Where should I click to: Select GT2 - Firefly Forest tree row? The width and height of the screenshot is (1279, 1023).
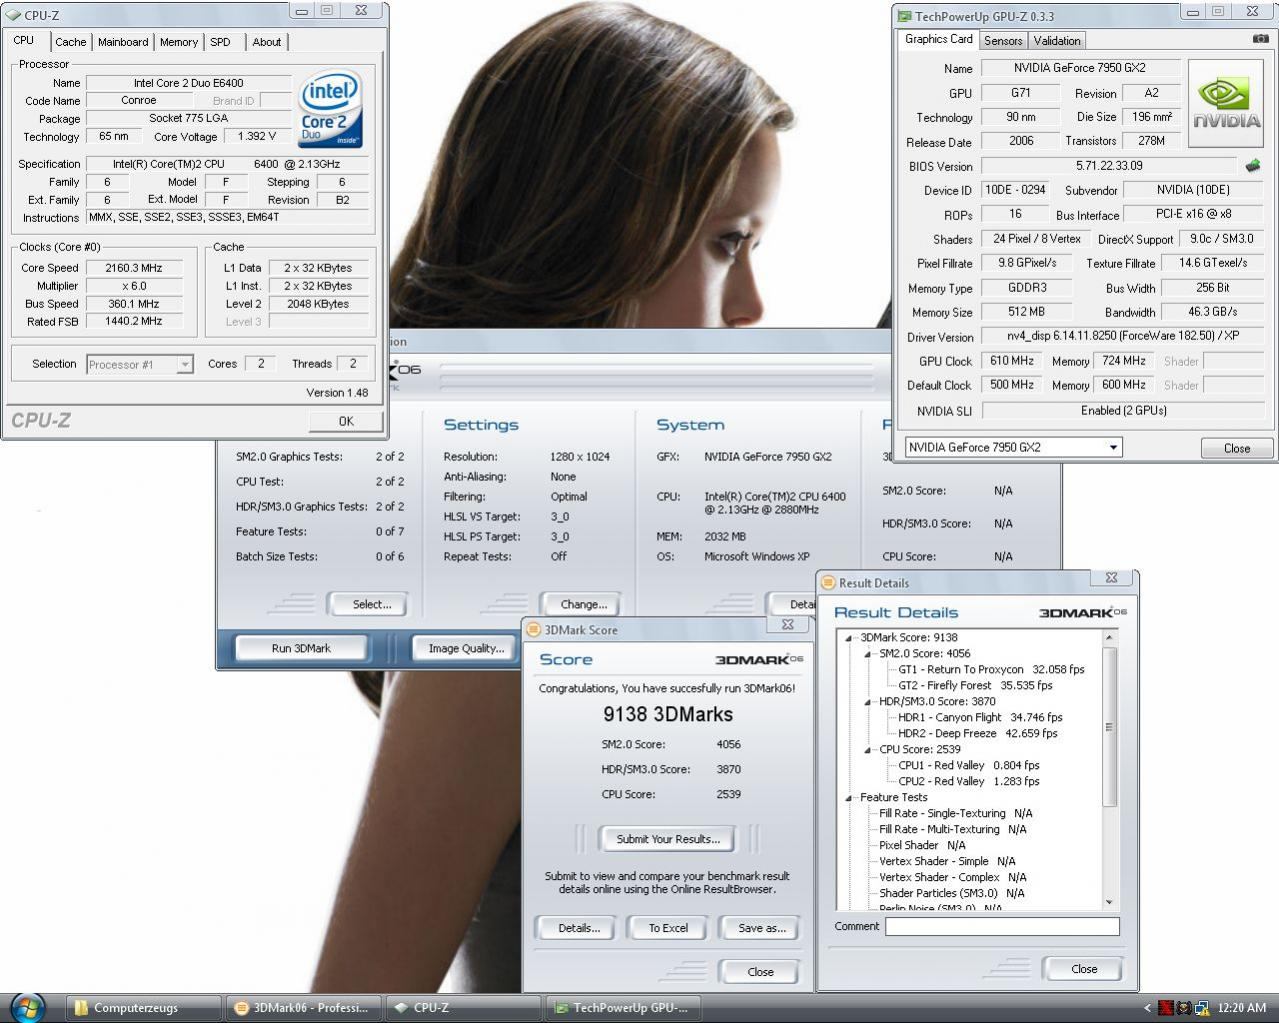[975, 686]
